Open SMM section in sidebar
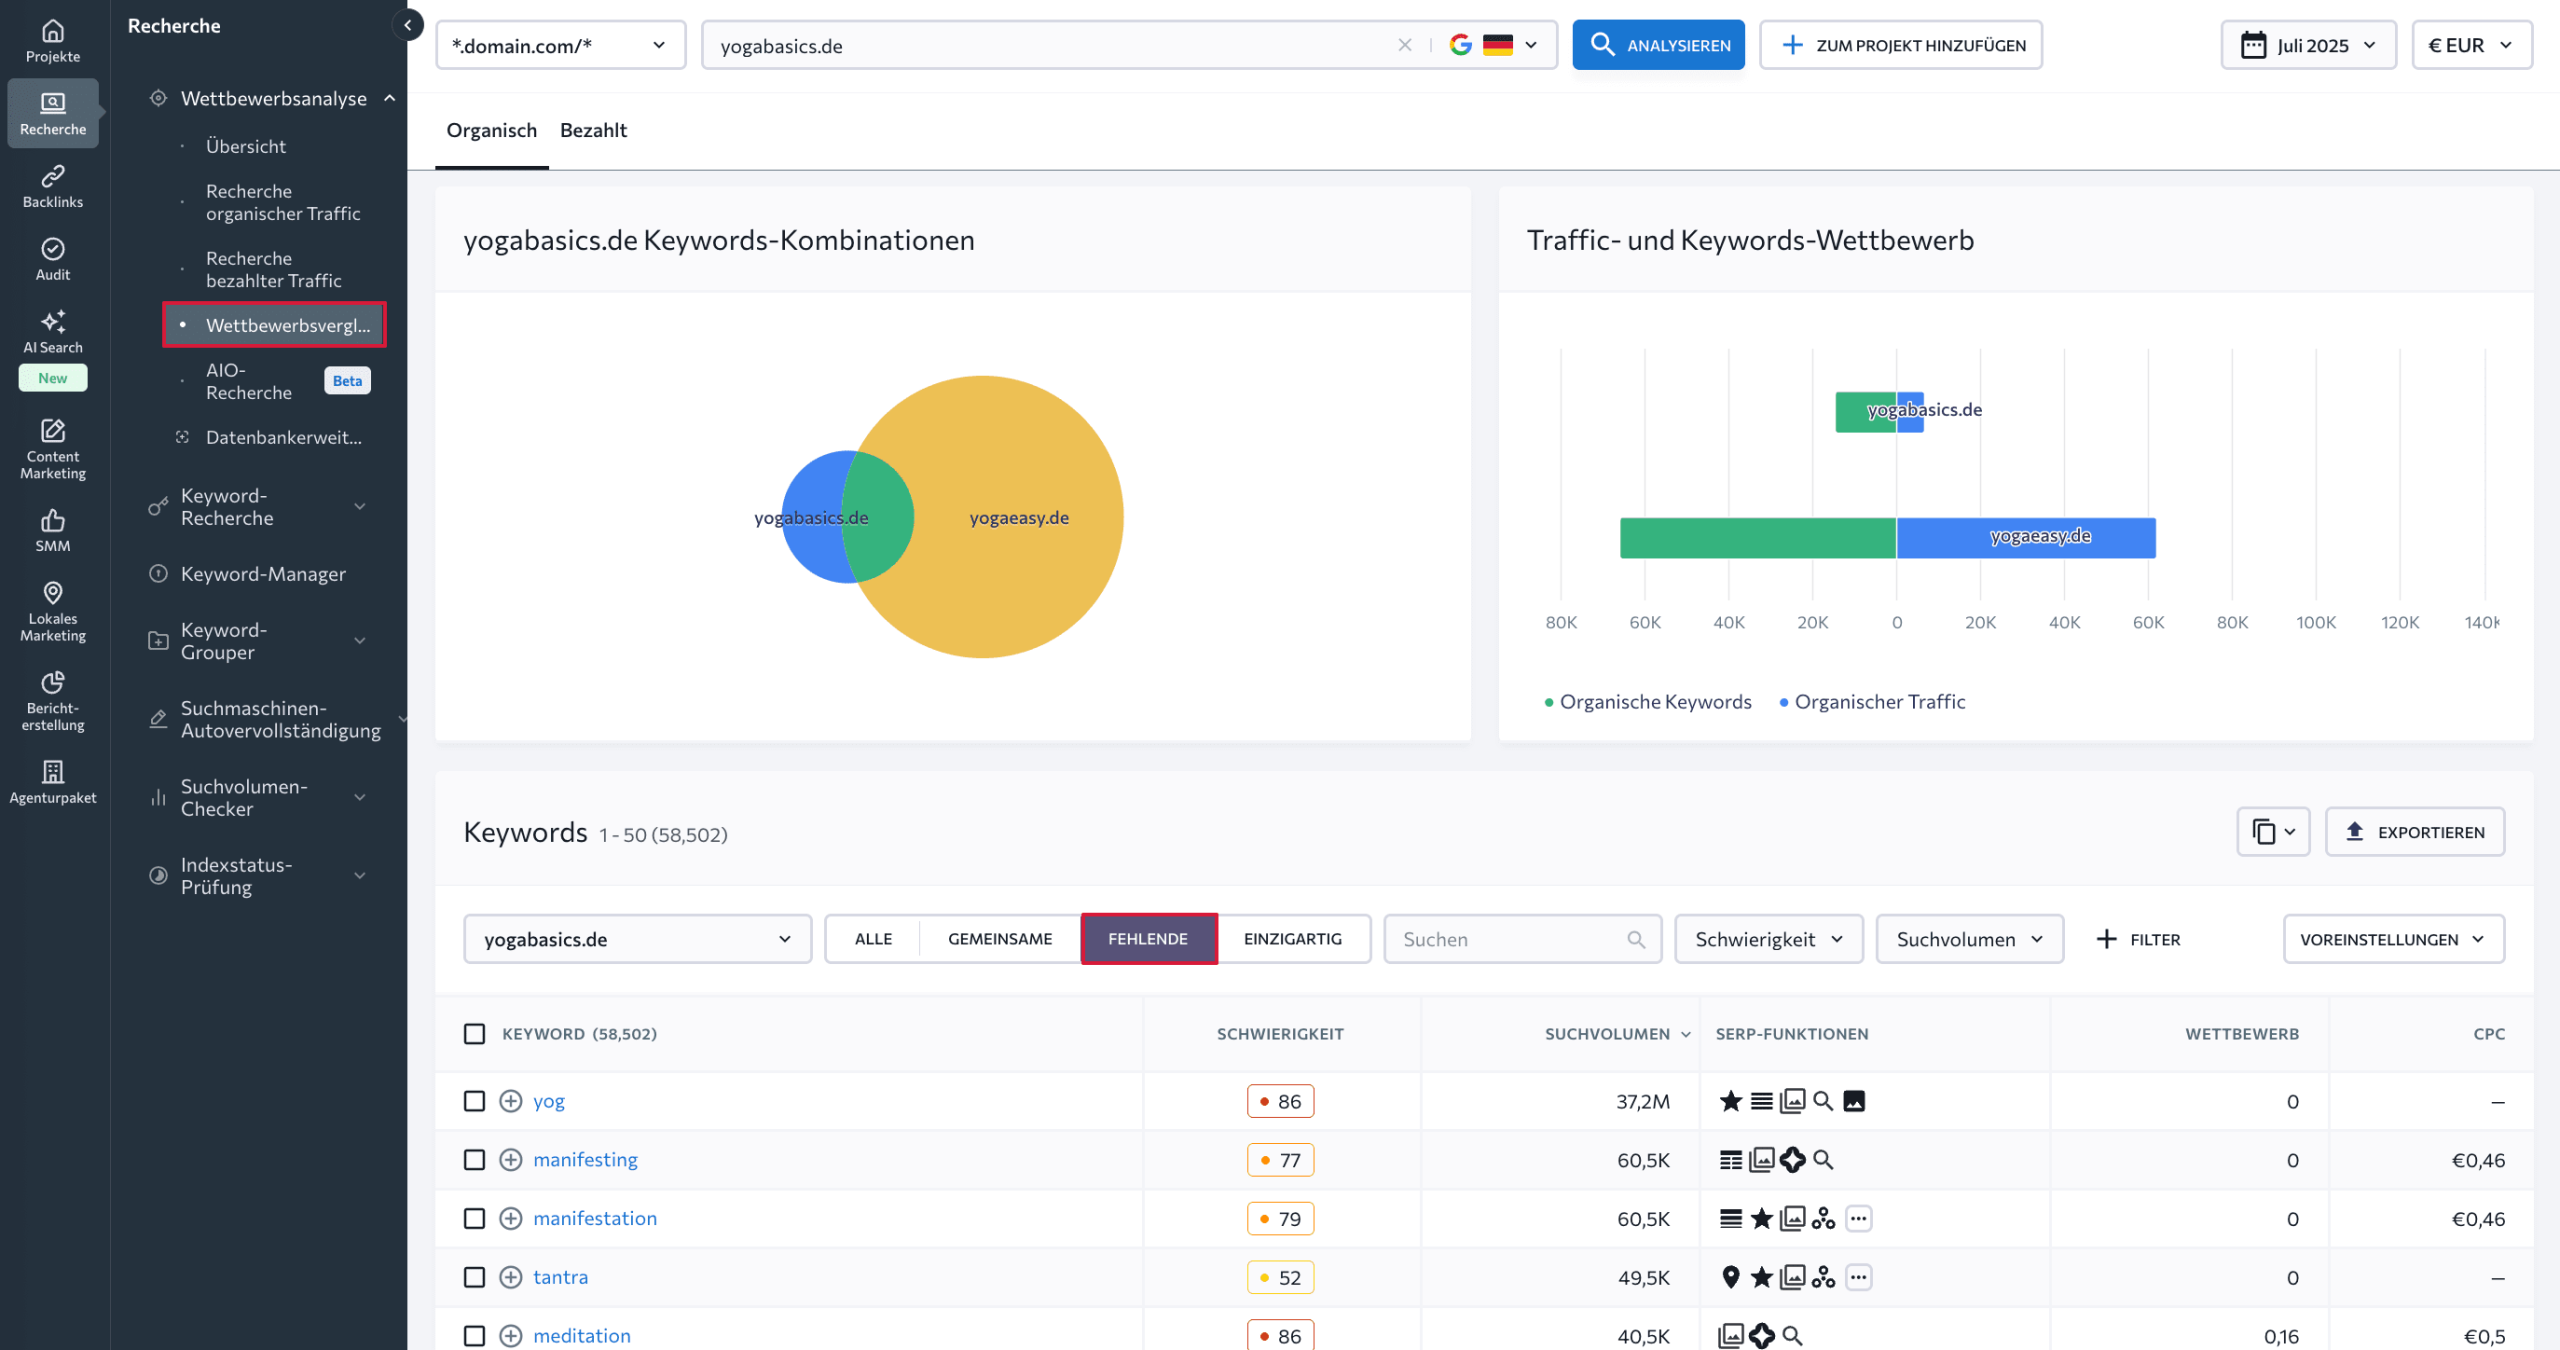Image resolution: width=2560 pixels, height=1350 pixels. tap(53, 530)
